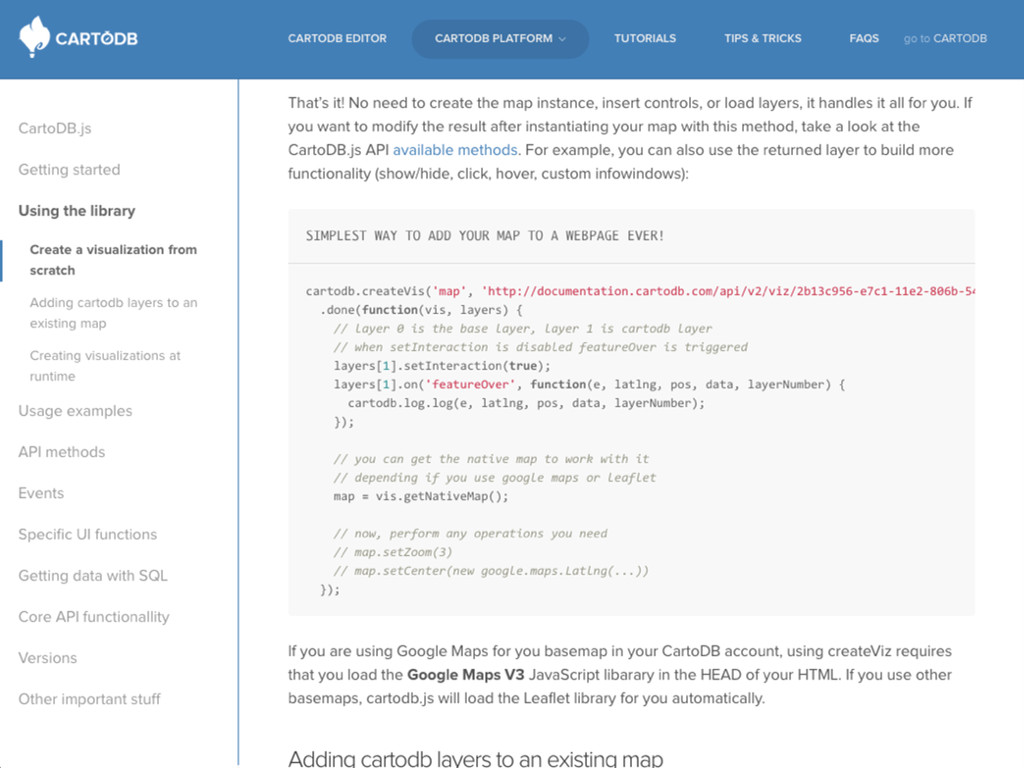Go to Tips & Tricks section
This screenshot has width=1024, height=768.
[x=762, y=39]
